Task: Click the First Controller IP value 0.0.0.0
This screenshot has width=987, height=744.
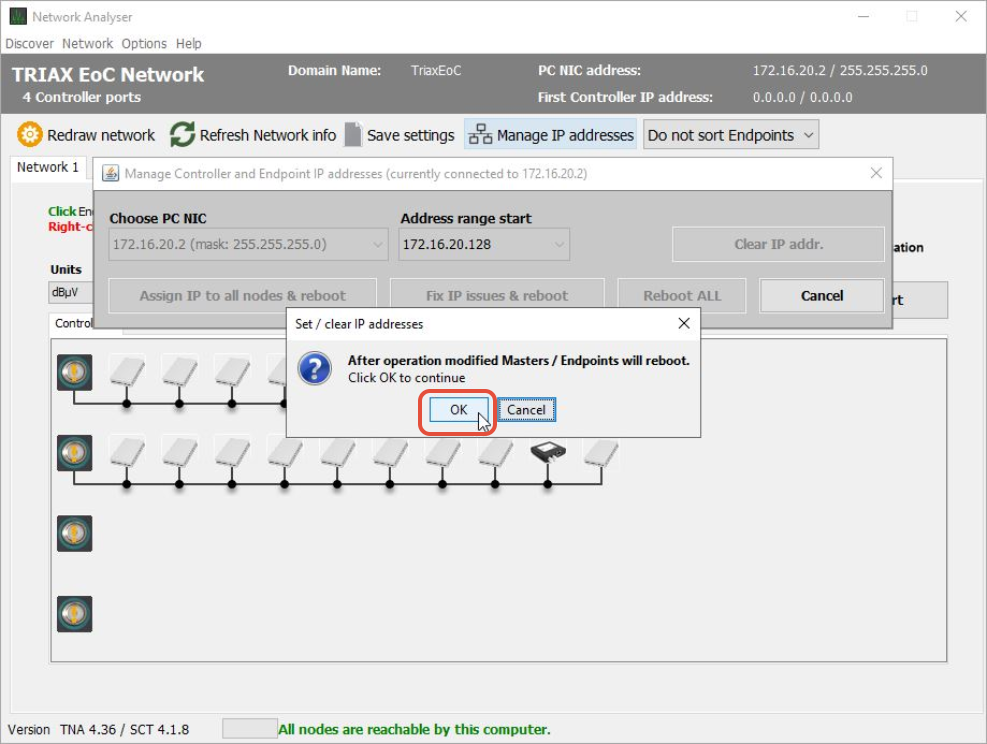Action: coord(803,98)
